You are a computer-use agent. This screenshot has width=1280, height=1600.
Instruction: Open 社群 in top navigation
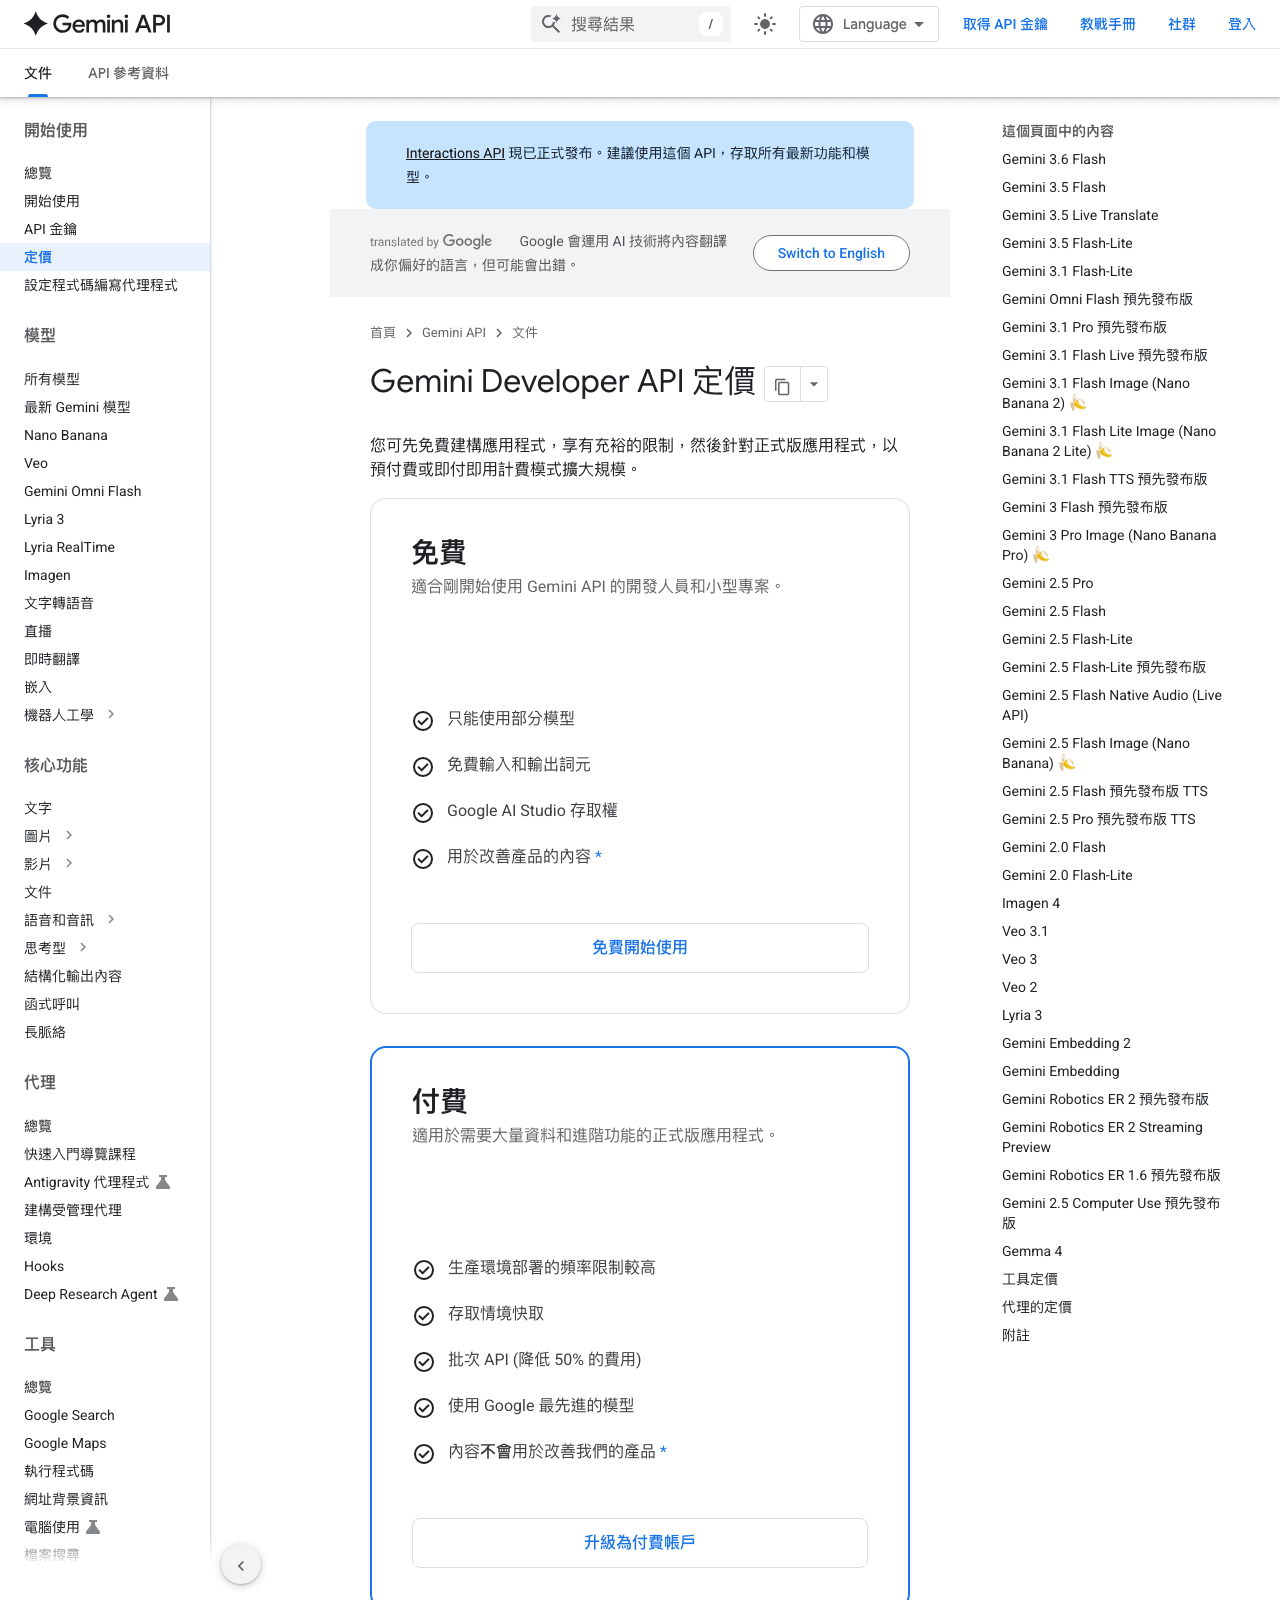pyautogui.click(x=1182, y=24)
